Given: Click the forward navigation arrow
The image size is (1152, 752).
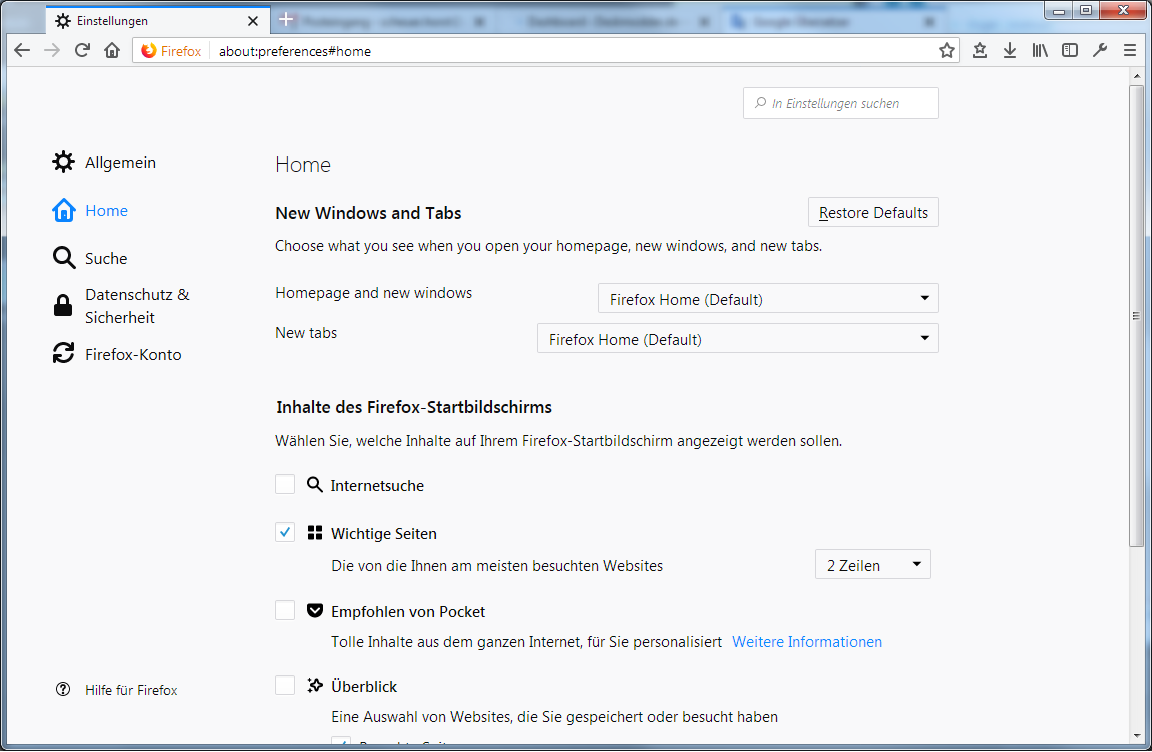Looking at the screenshot, I should (x=52, y=51).
